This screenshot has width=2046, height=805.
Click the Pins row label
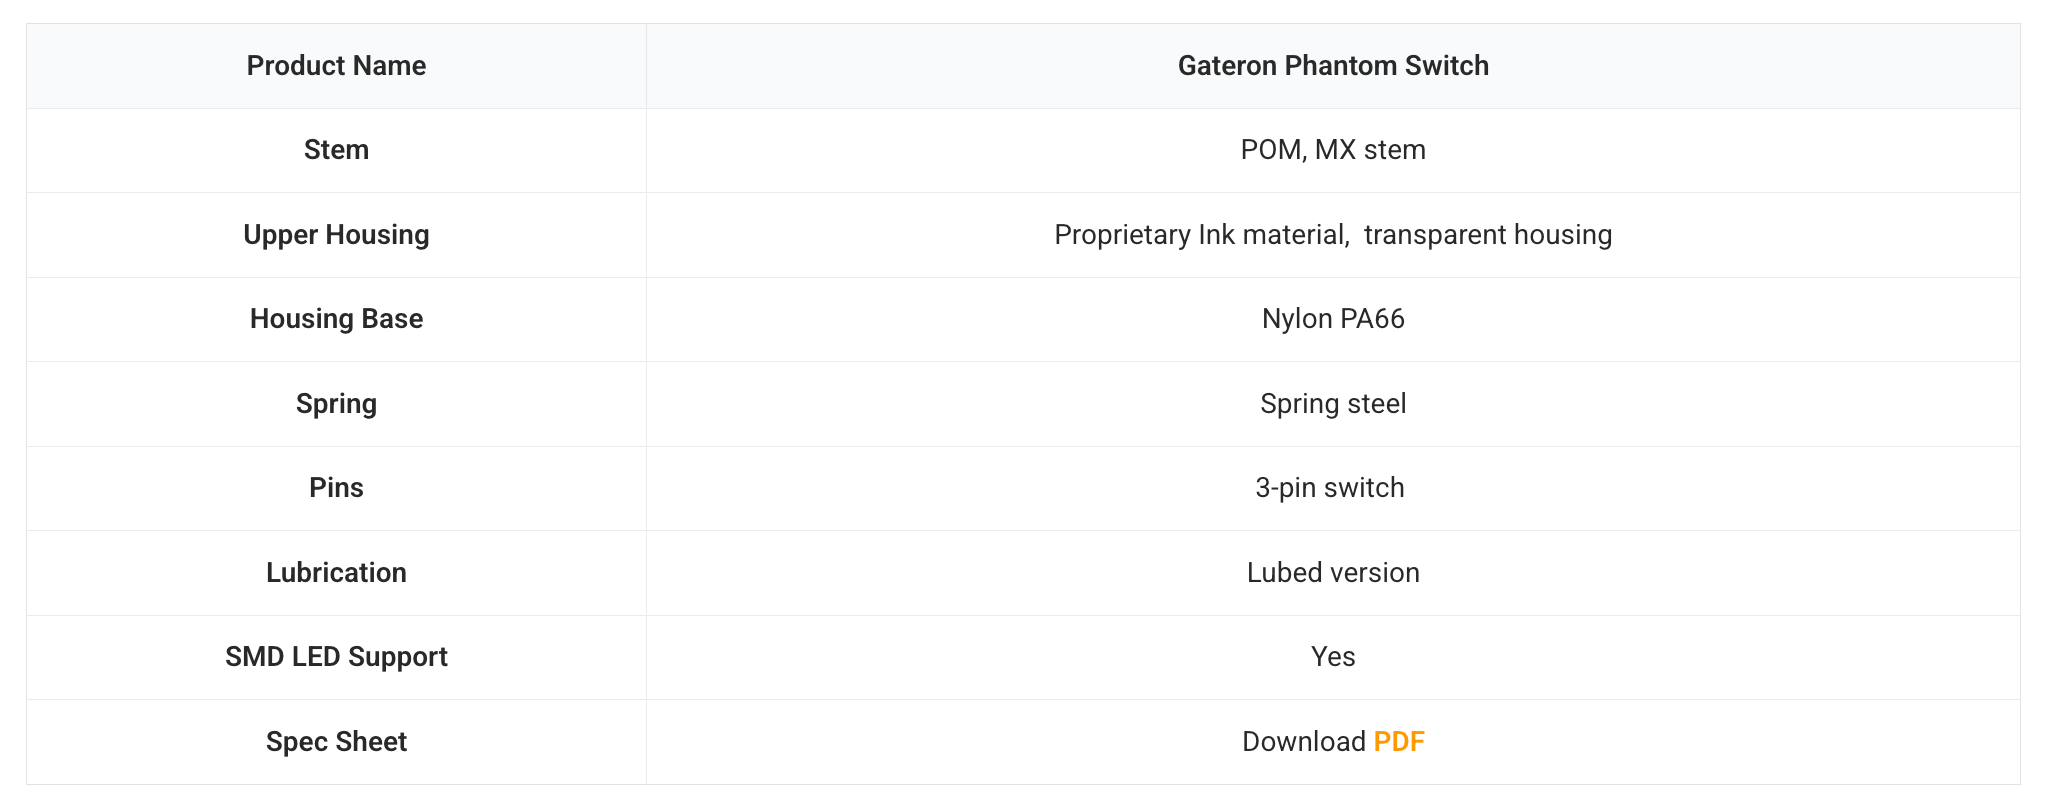point(336,488)
